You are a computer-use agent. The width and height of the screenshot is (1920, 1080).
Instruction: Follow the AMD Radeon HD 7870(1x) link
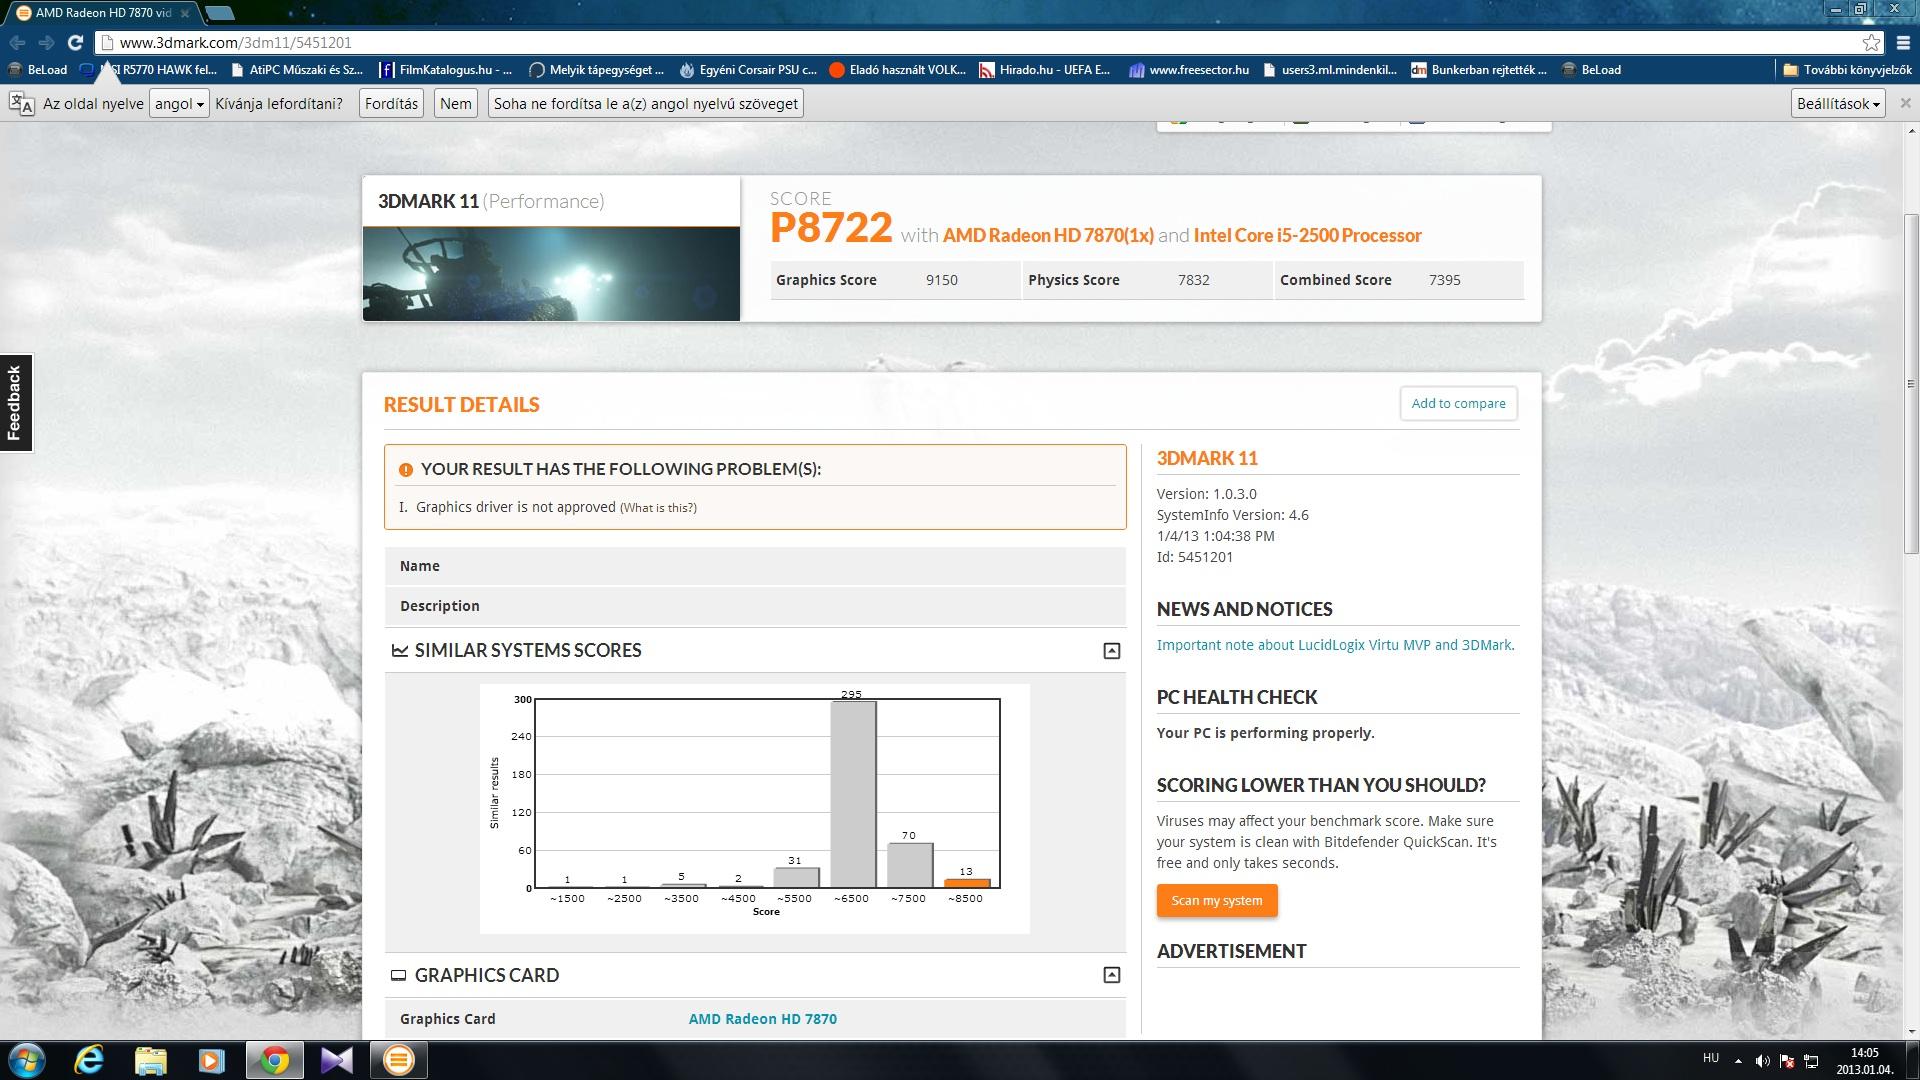pyautogui.click(x=1048, y=236)
